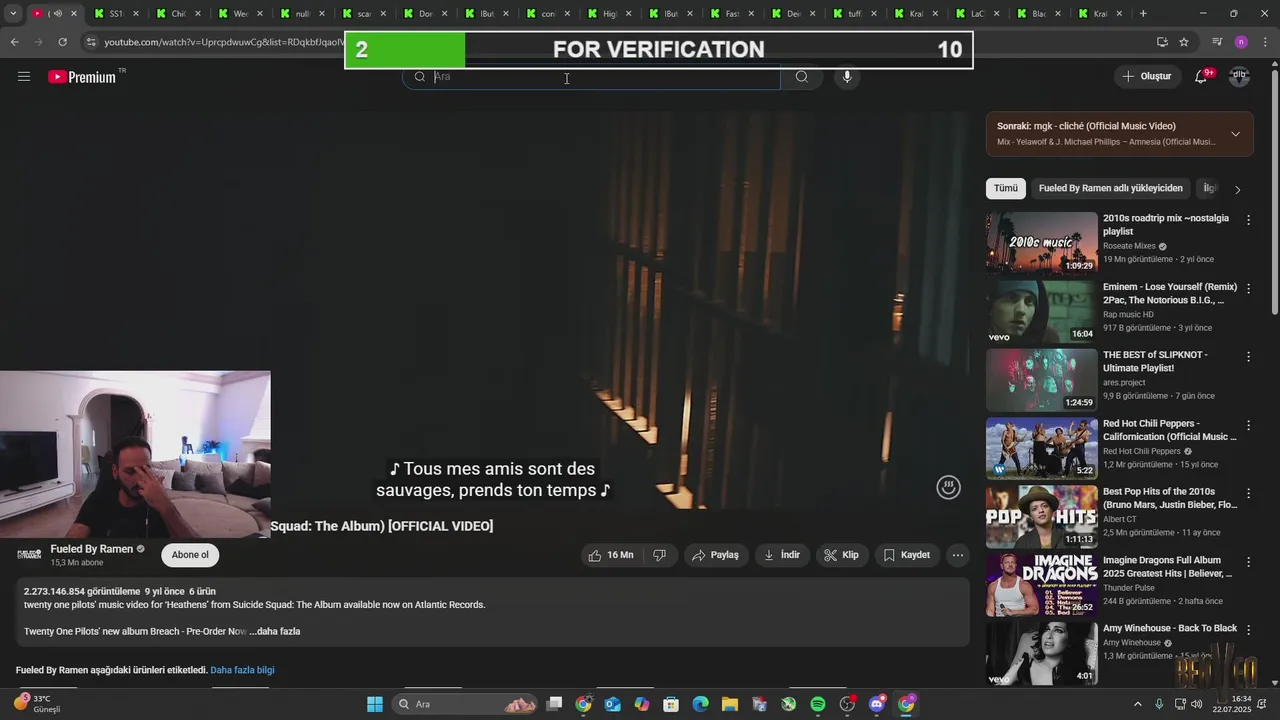Show hidden system tray icons
Viewport: 1280px width, 720px height.
pyautogui.click(x=1137, y=704)
